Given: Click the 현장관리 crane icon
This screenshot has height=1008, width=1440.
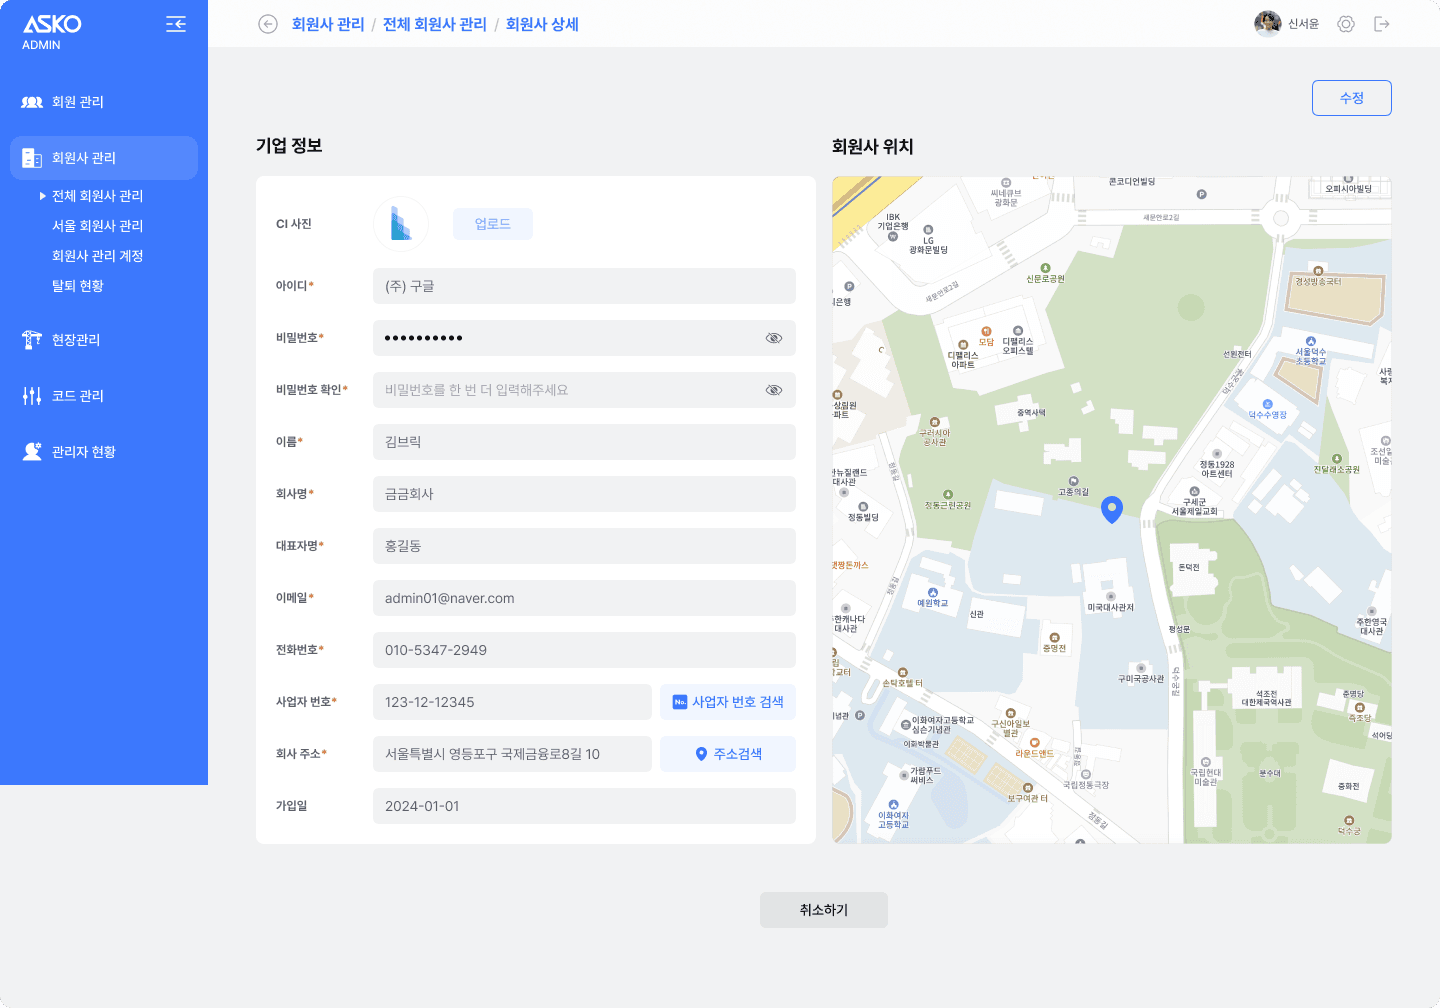Looking at the screenshot, I should 32,340.
